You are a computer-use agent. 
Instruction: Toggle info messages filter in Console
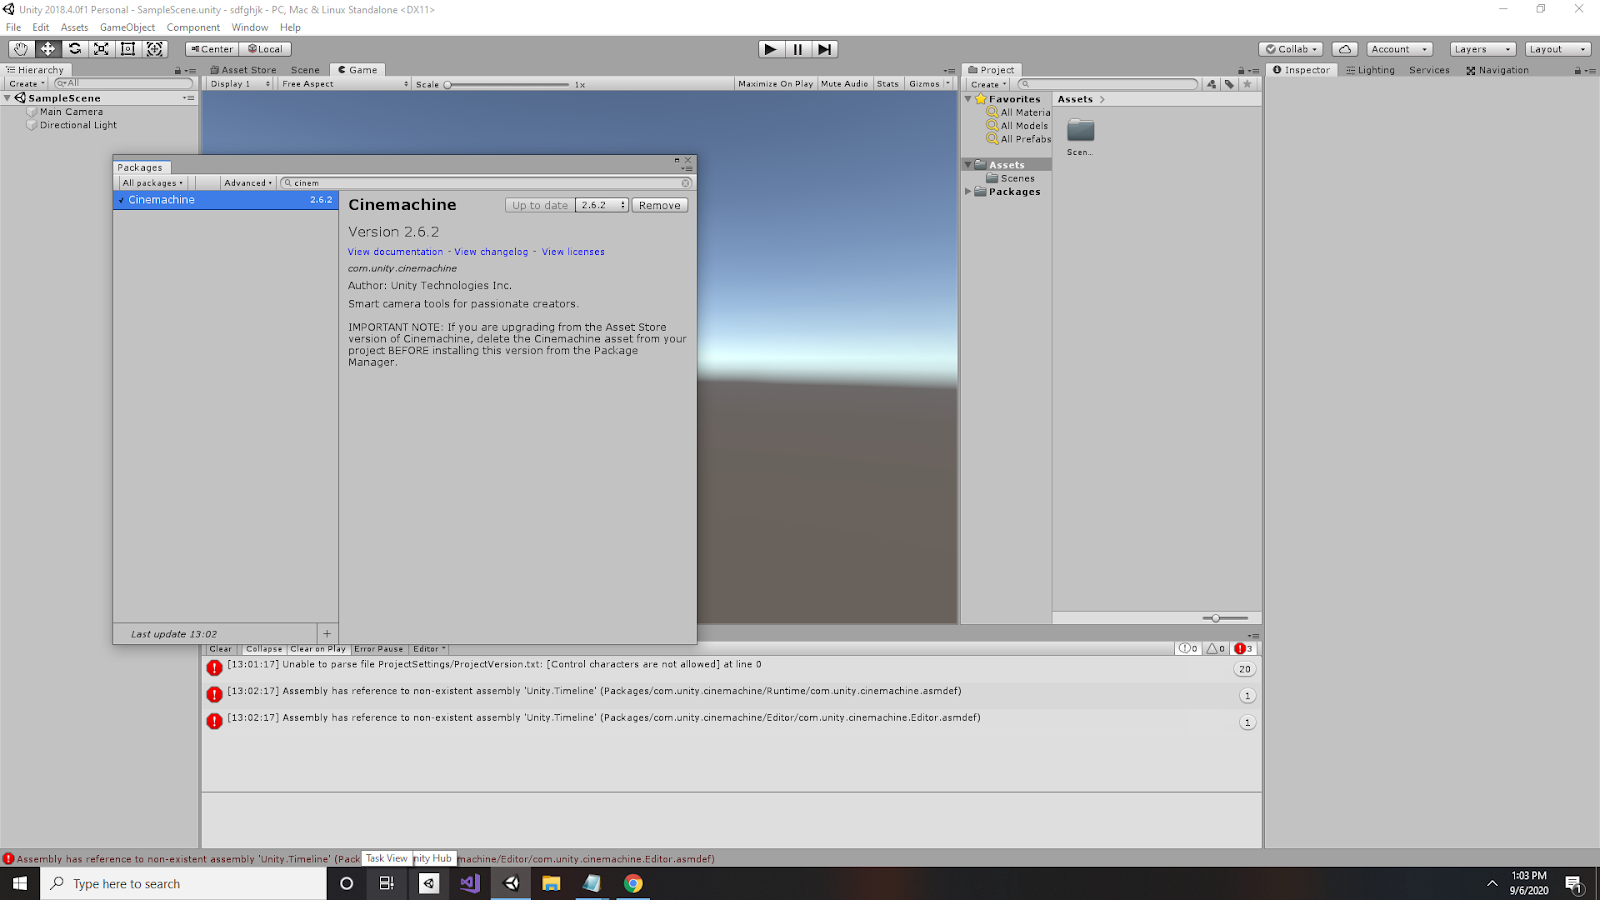(1188, 649)
